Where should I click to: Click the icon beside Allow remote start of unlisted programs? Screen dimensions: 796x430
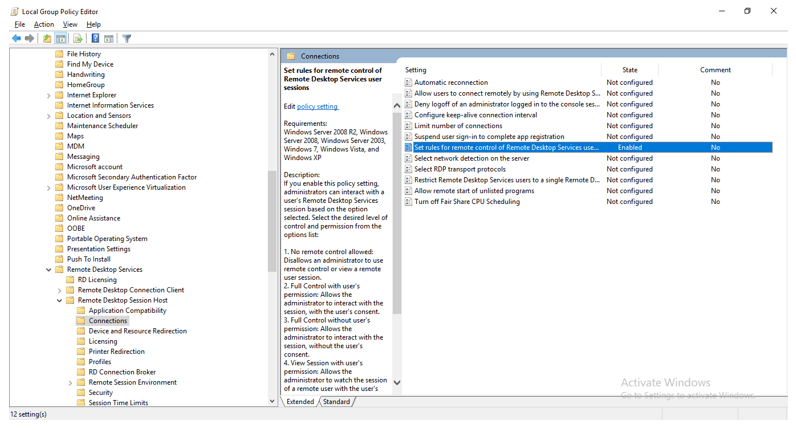pos(408,191)
